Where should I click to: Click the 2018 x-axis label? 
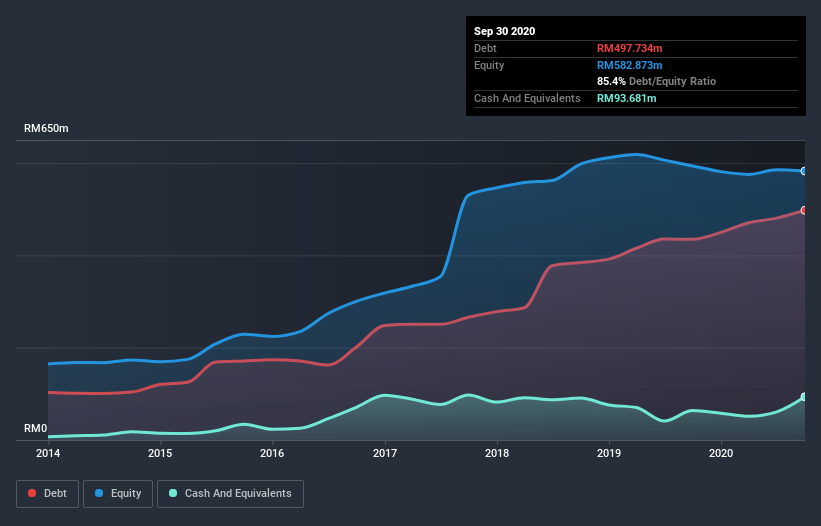click(x=497, y=453)
